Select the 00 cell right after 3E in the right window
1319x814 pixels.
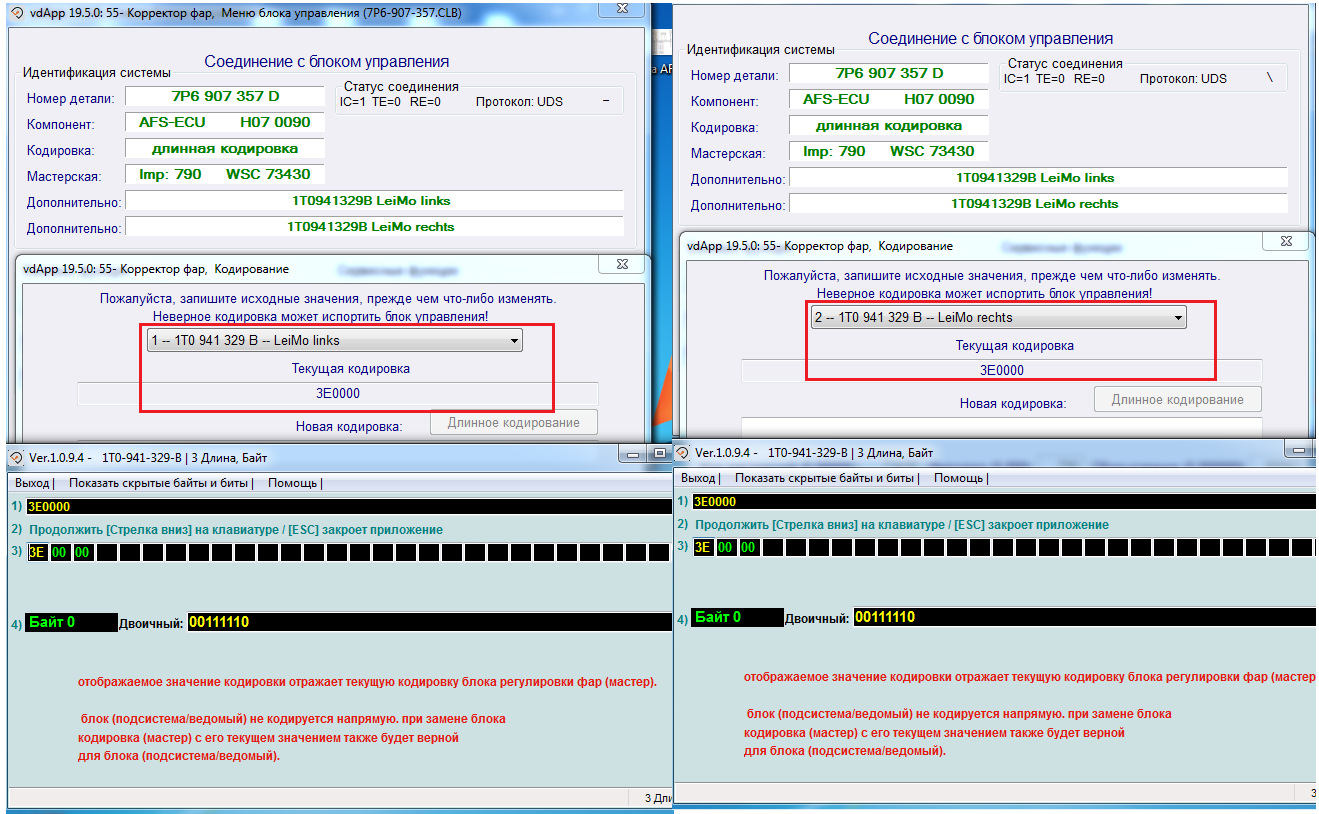point(726,547)
